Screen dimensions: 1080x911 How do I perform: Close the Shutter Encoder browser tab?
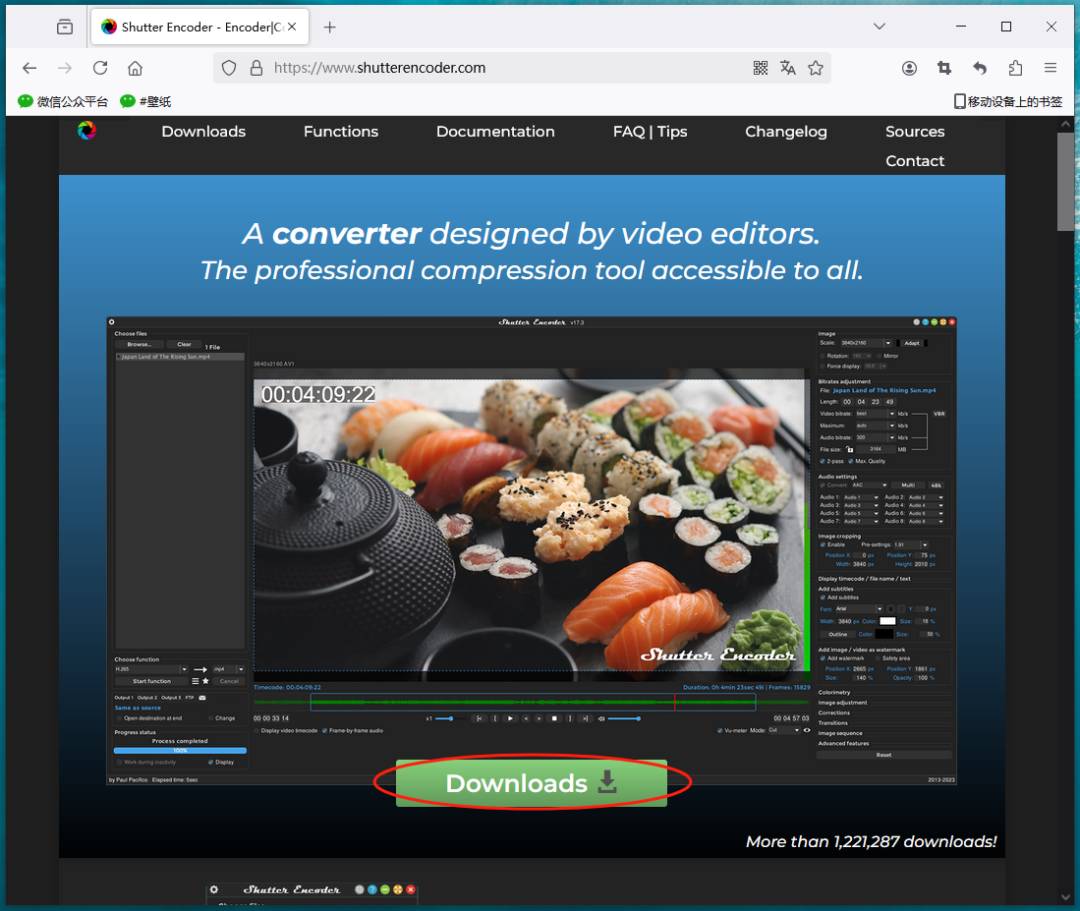coord(292,27)
